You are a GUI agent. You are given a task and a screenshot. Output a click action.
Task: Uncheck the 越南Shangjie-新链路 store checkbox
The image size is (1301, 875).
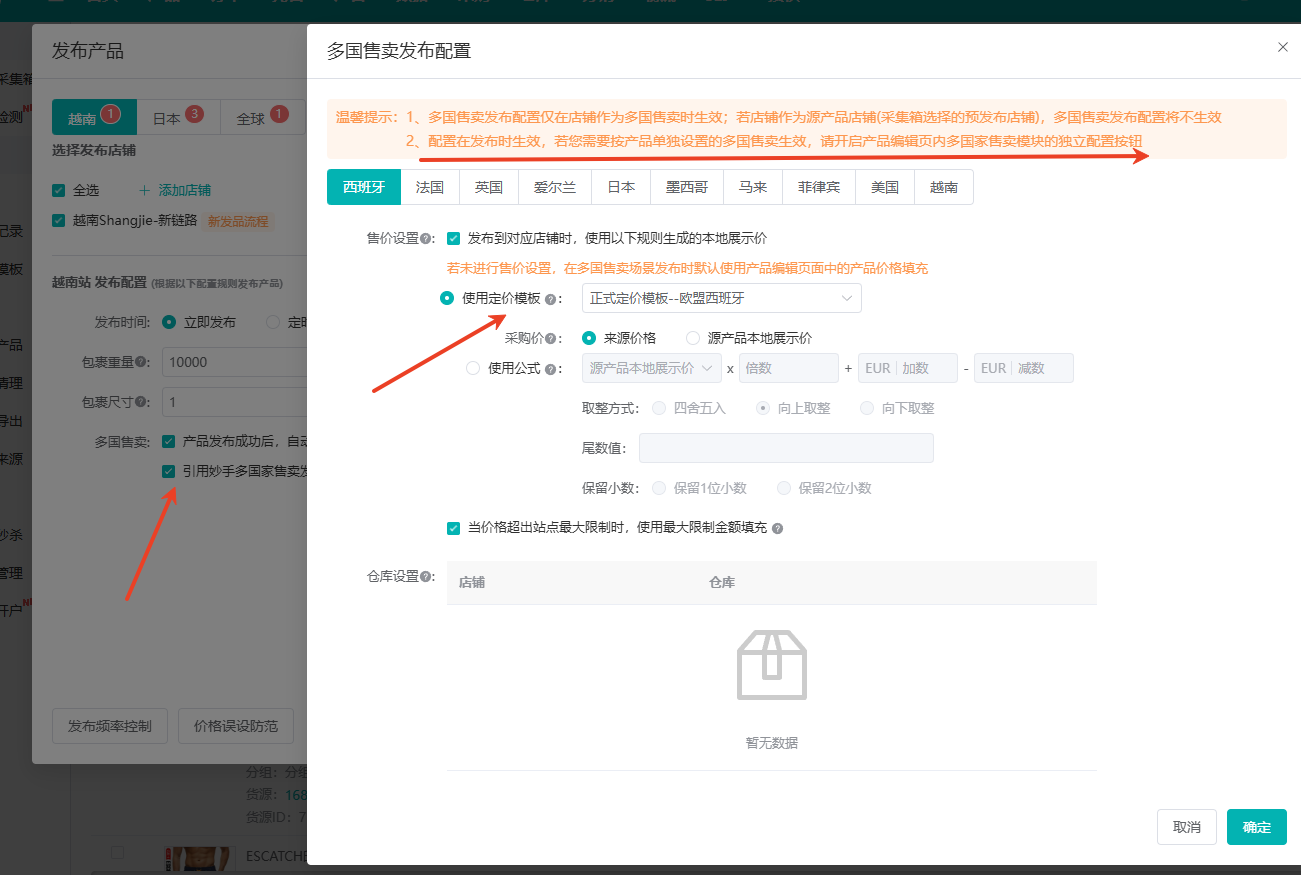coord(58,220)
